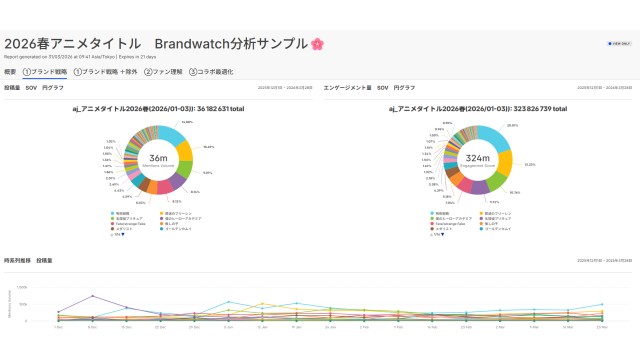
Task: Click pink slice of 36m donut
Action: [x=164, y=187]
